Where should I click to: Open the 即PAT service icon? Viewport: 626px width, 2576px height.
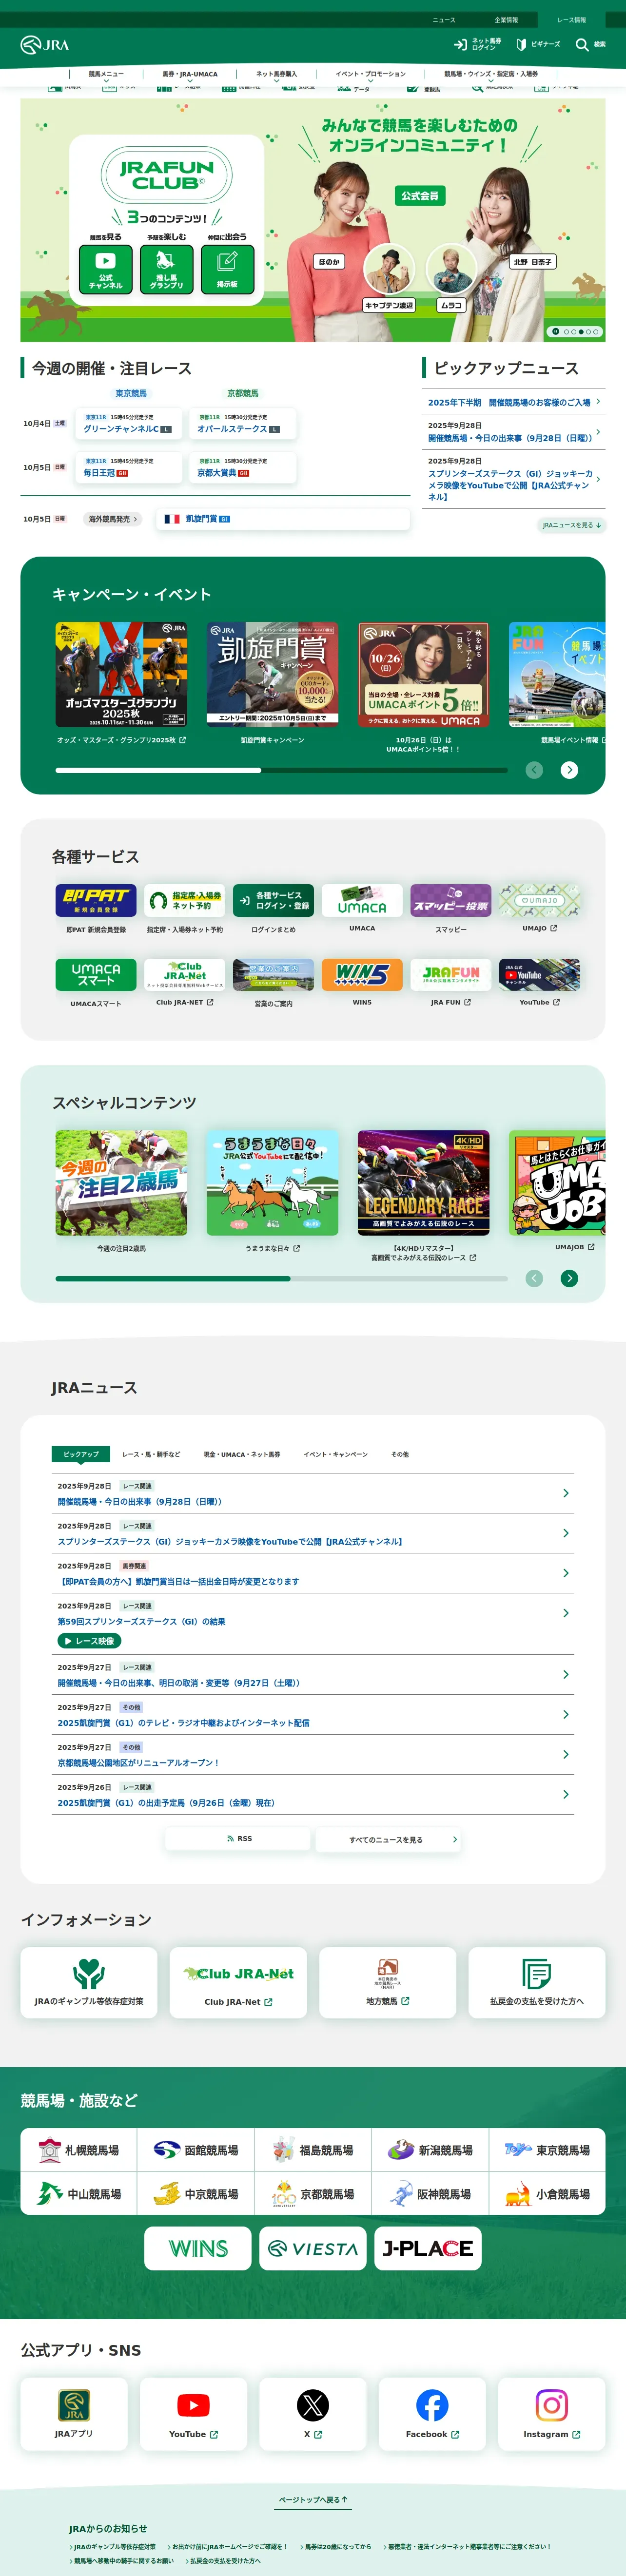click(96, 900)
